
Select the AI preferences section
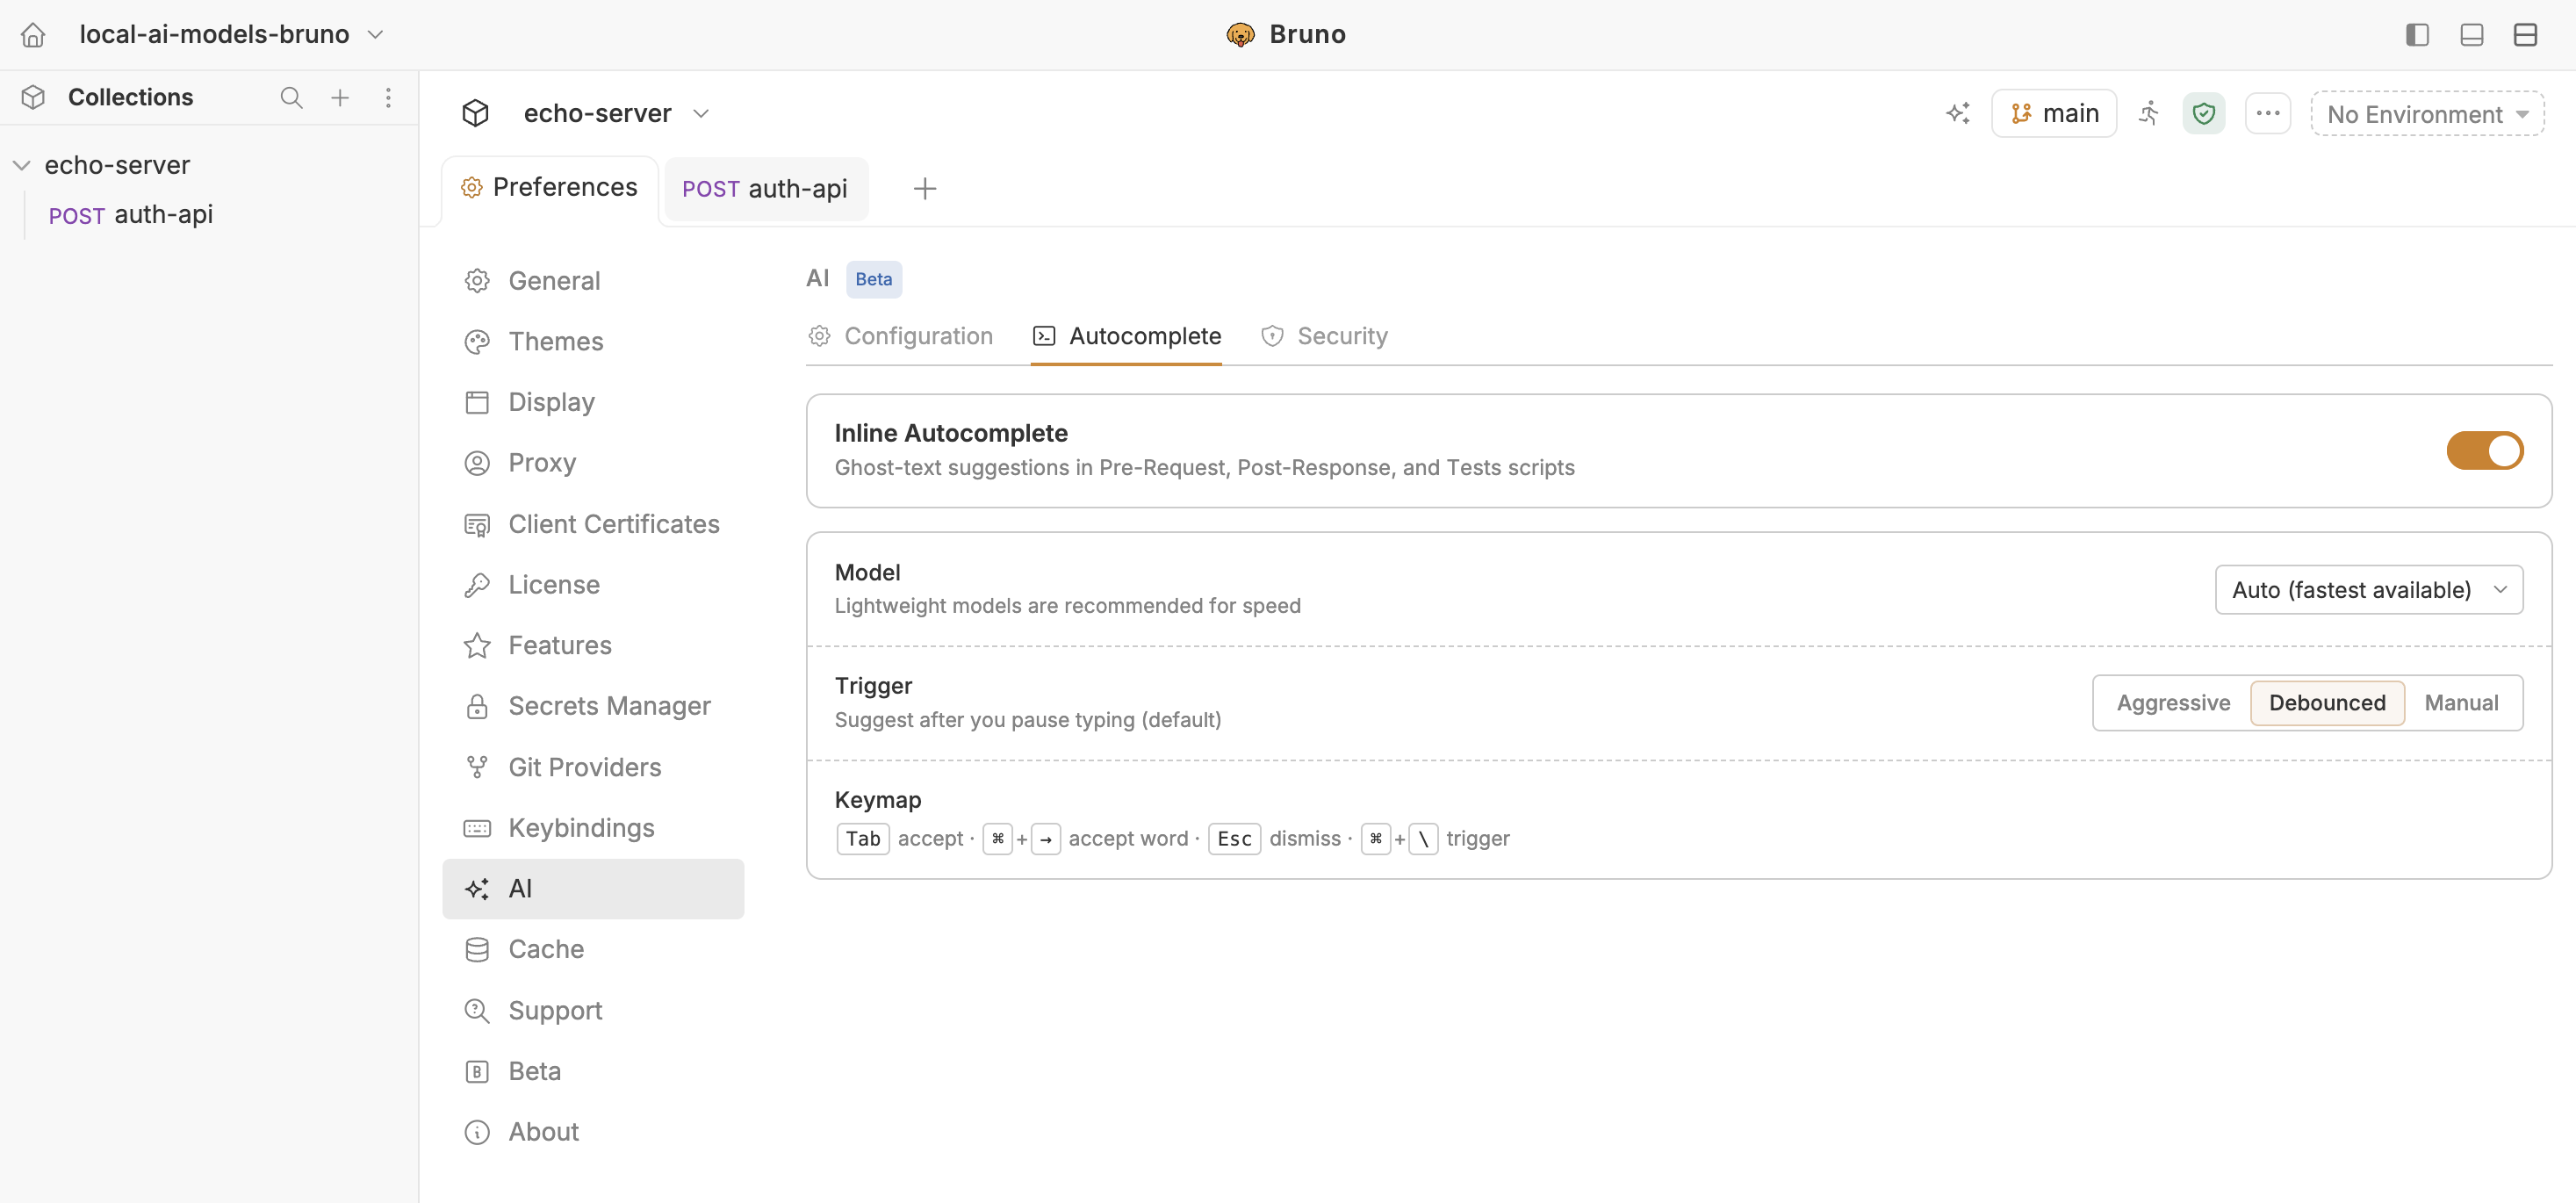[593, 889]
